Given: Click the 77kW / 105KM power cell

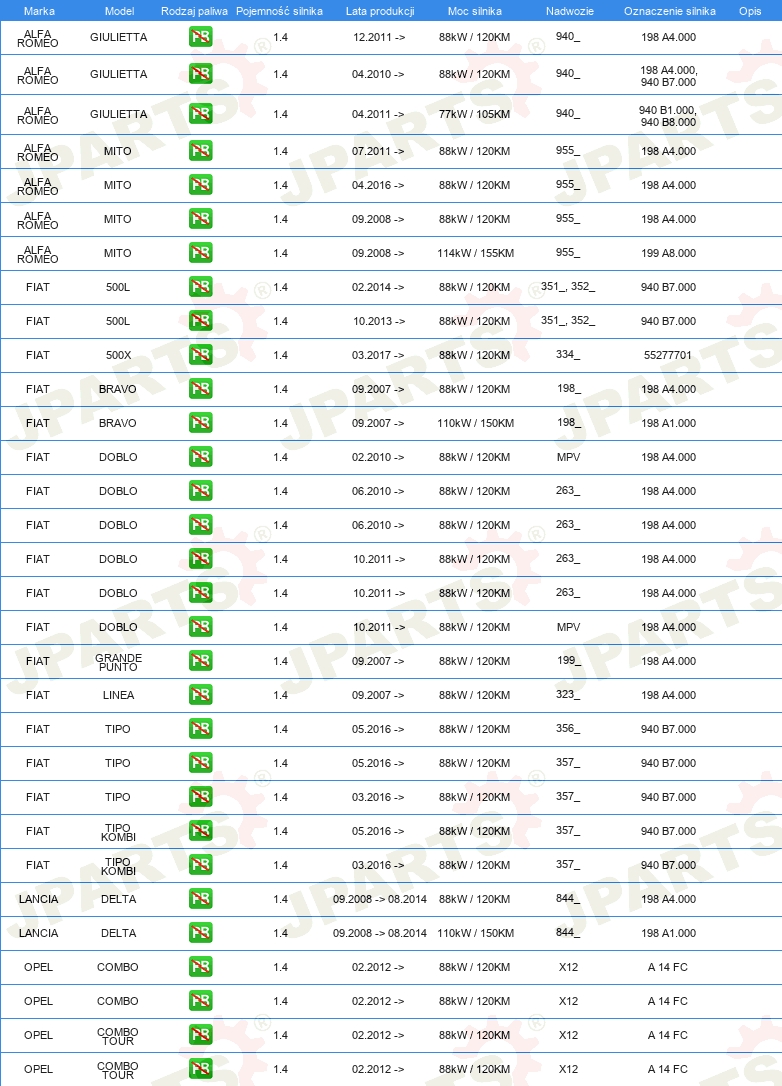Looking at the screenshot, I should tap(474, 114).
